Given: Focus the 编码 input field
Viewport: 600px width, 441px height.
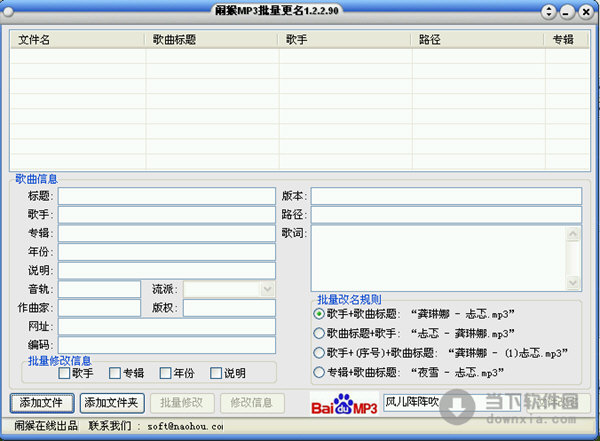Looking at the screenshot, I should point(167,345).
